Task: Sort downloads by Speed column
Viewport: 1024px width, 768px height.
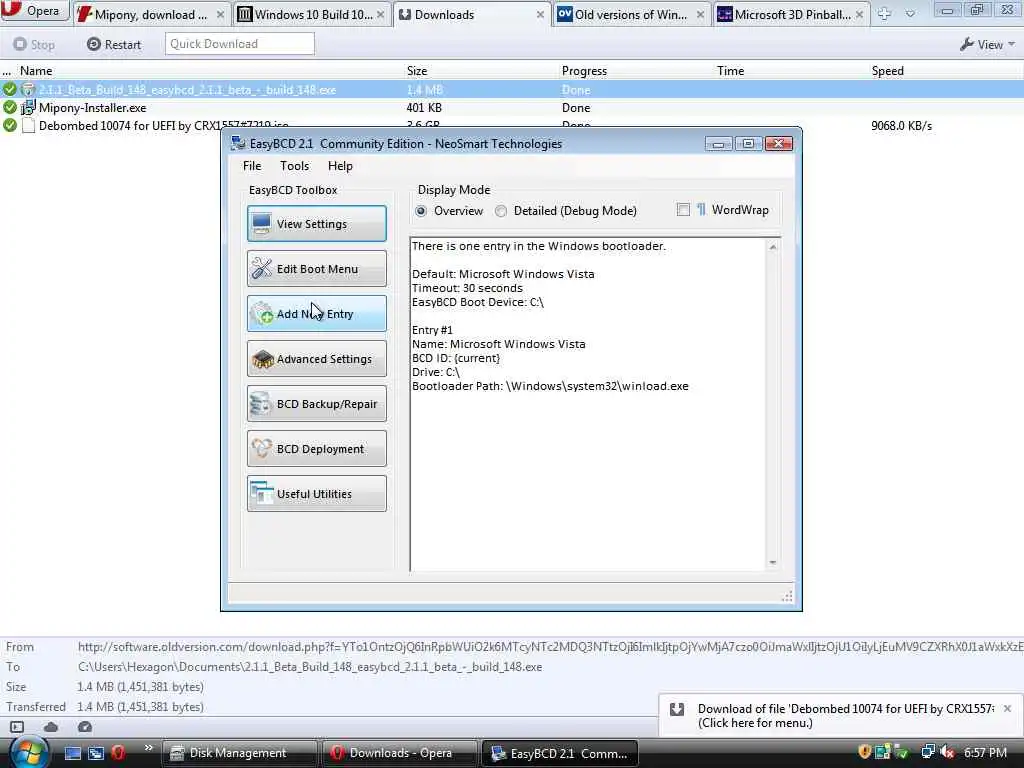Action: 888,71
